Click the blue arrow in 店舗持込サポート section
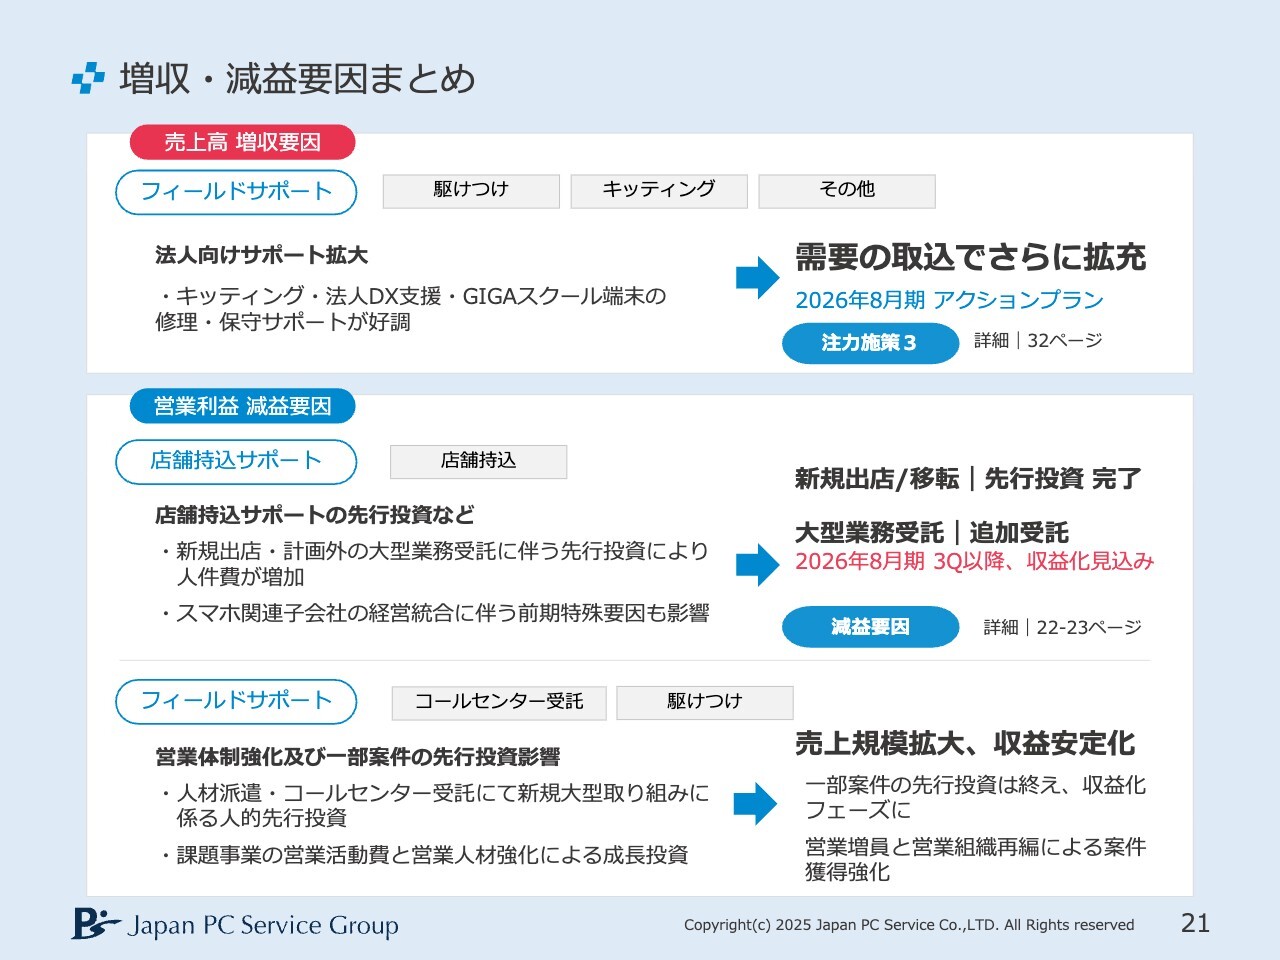The height and width of the screenshot is (960, 1280). click(757, 565)
